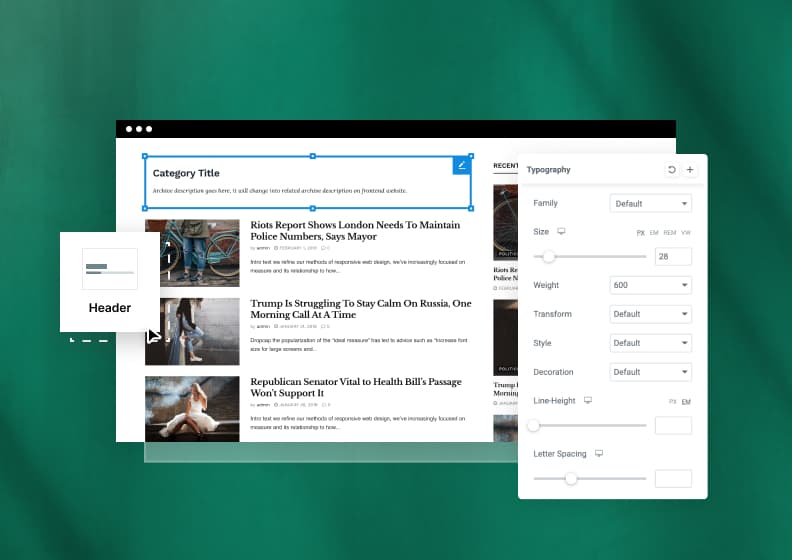This screenshot has width=792, height=560.
Task: Click the responsive device icon next to Letter Spacing
Action: (x=599, y=453)
